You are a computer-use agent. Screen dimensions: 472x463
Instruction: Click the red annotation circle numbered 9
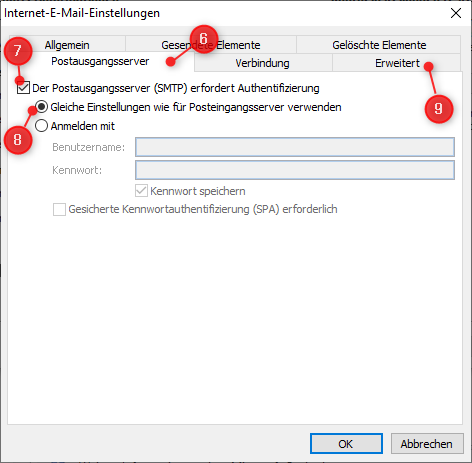(439, 109)
